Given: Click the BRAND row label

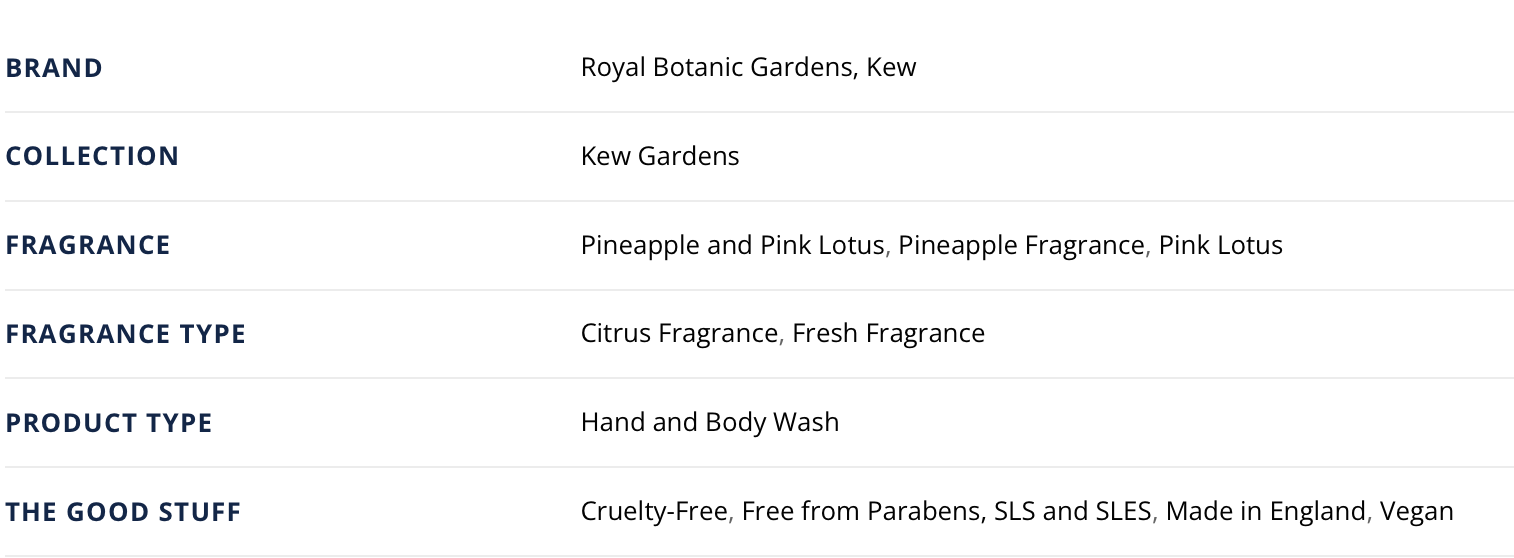Looking at the screenshot, I should [x=54, y=68].
